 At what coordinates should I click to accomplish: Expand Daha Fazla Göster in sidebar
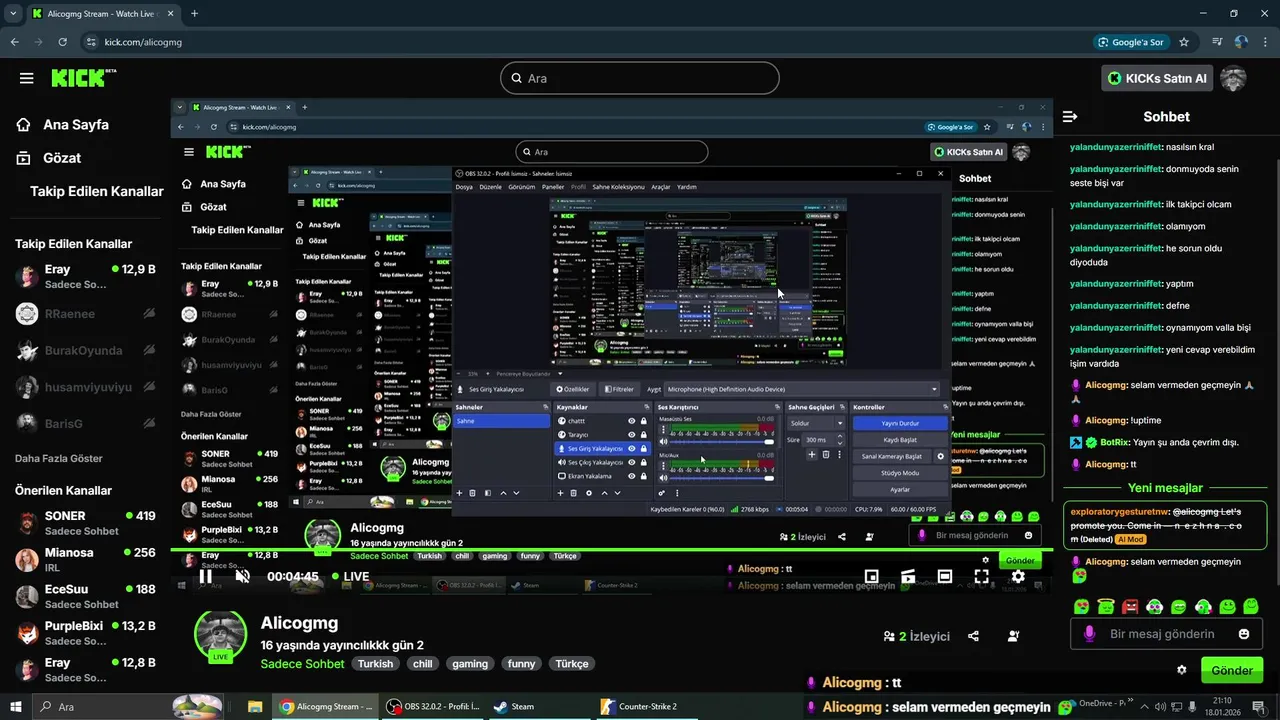pos(59,458)
